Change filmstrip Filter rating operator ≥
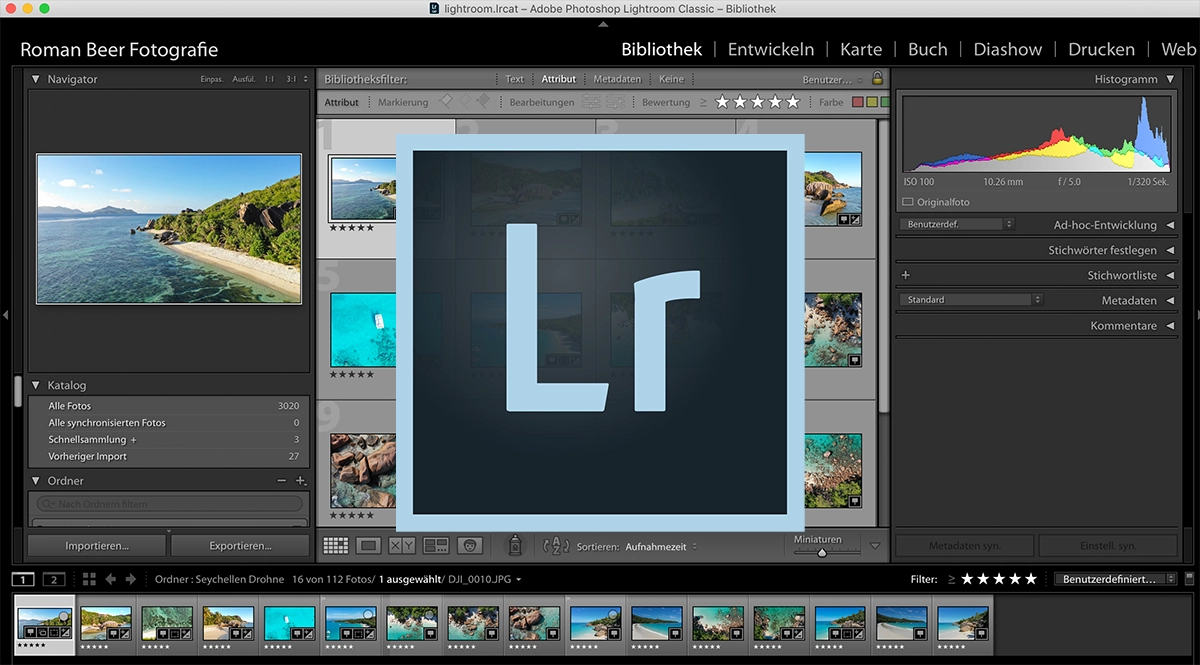The height and width of the screenshot is (665, 1200). pos(952,579)
